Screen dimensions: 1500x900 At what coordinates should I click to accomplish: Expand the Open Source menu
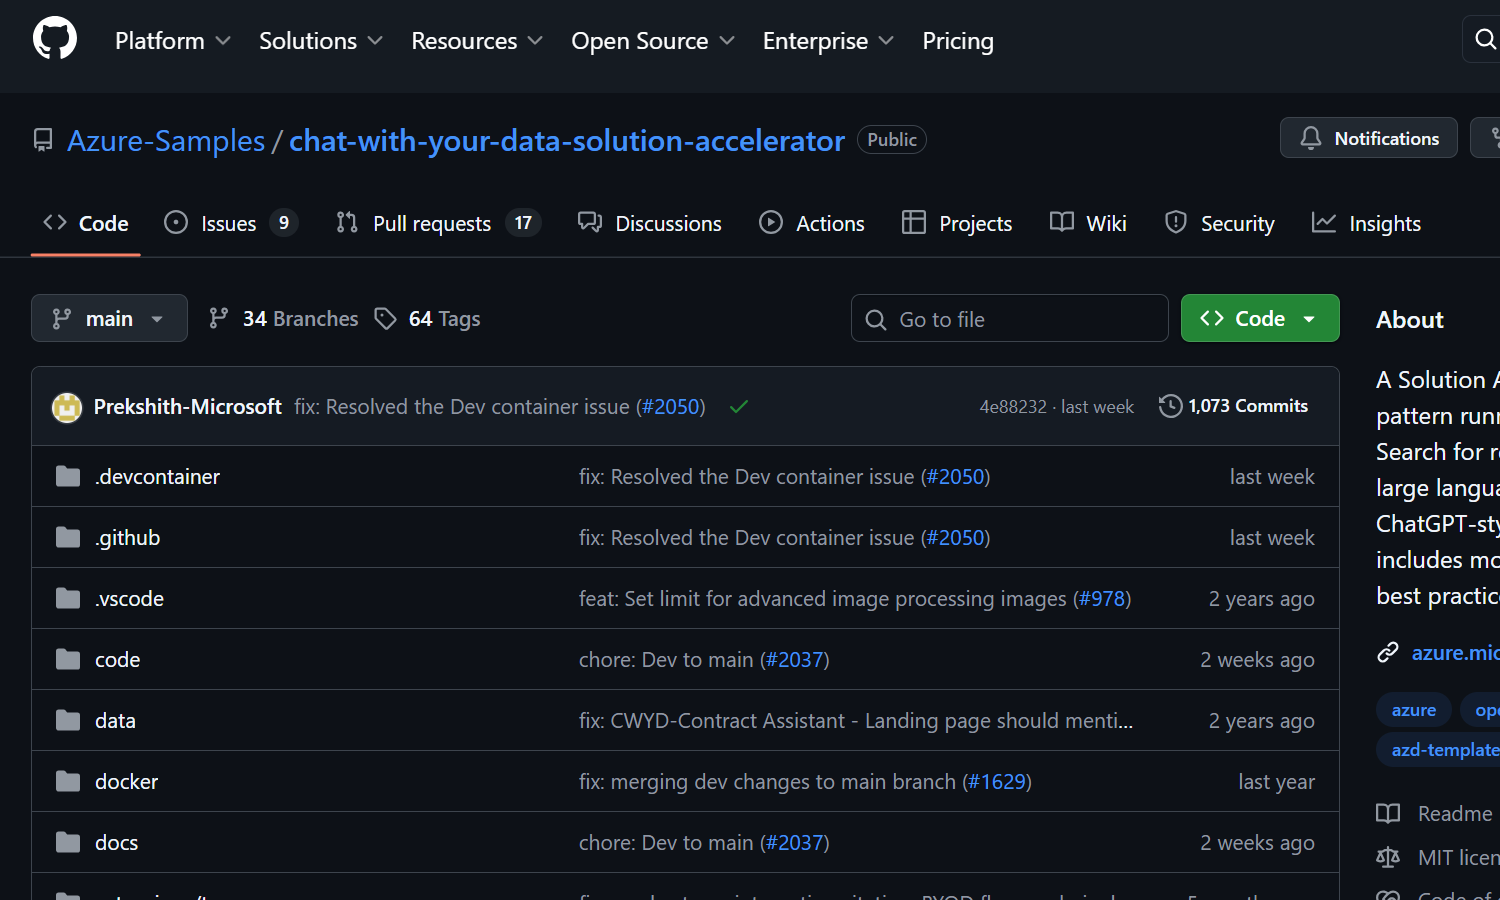tap(652, 41)
